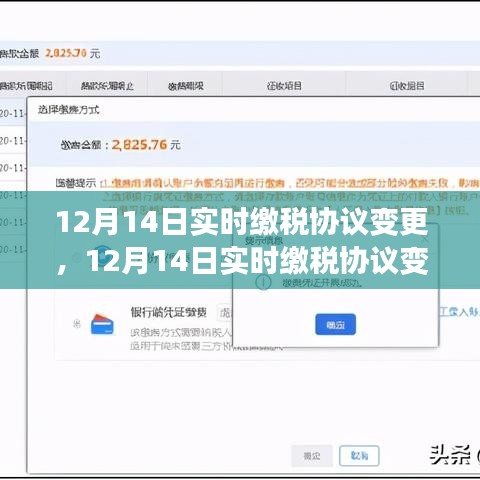Confirm the message dialog with blue button
The height and width of the screenshot is (480, 480).
pos(335,324)
